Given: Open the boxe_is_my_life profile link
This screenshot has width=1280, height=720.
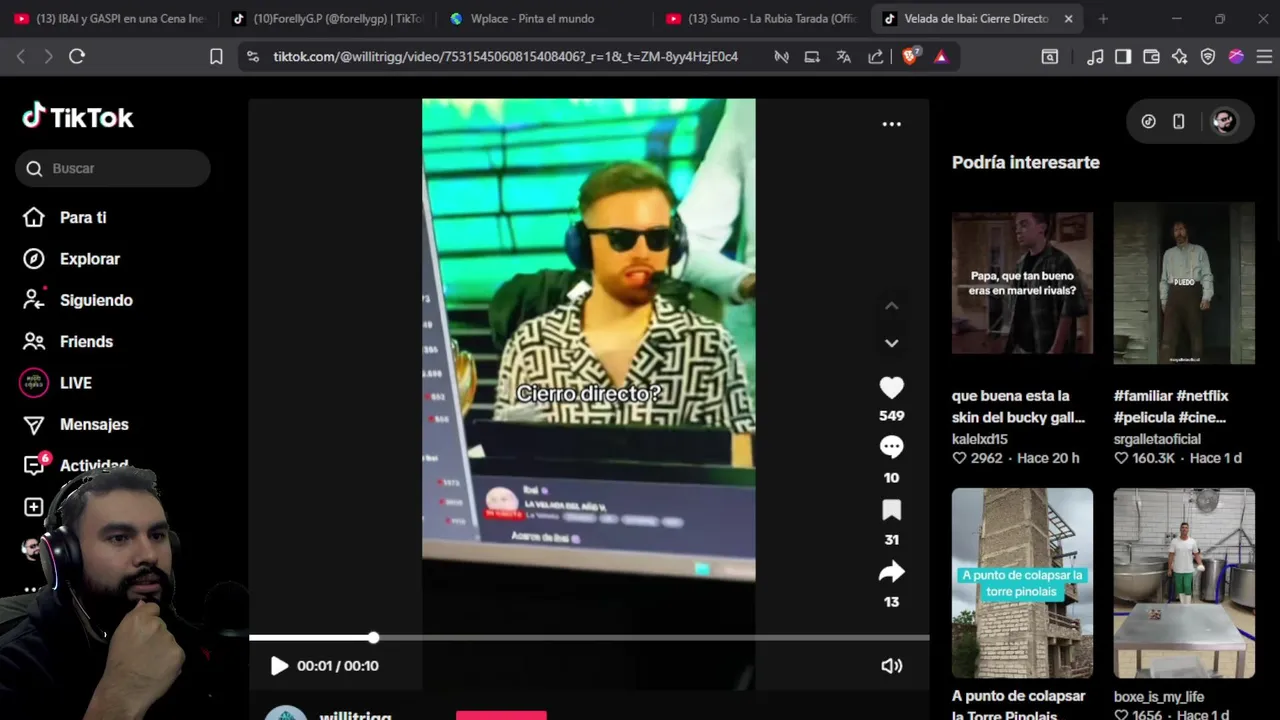Looking at the screenshot, I should (1159, 697).
